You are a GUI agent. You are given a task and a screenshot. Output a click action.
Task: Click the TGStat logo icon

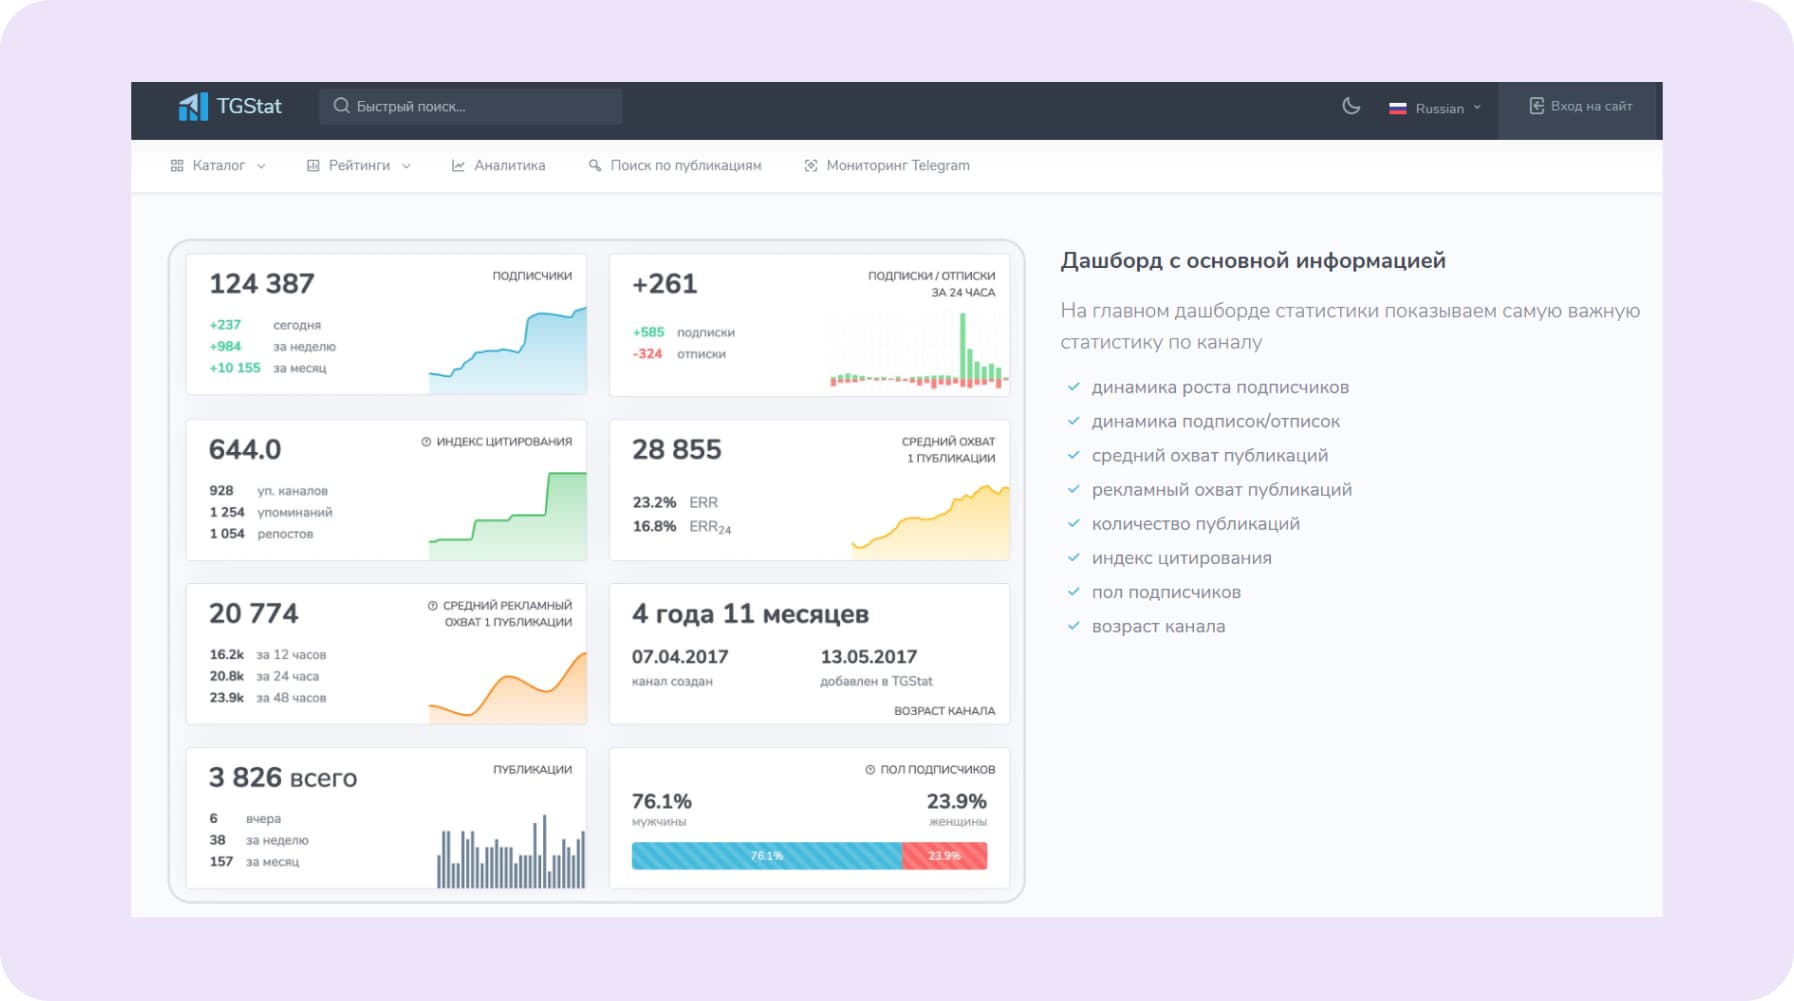(193, 106)
